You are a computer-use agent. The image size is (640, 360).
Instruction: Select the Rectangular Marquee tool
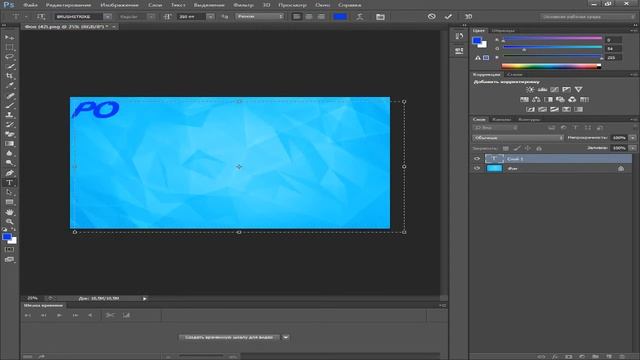(9, 47)
